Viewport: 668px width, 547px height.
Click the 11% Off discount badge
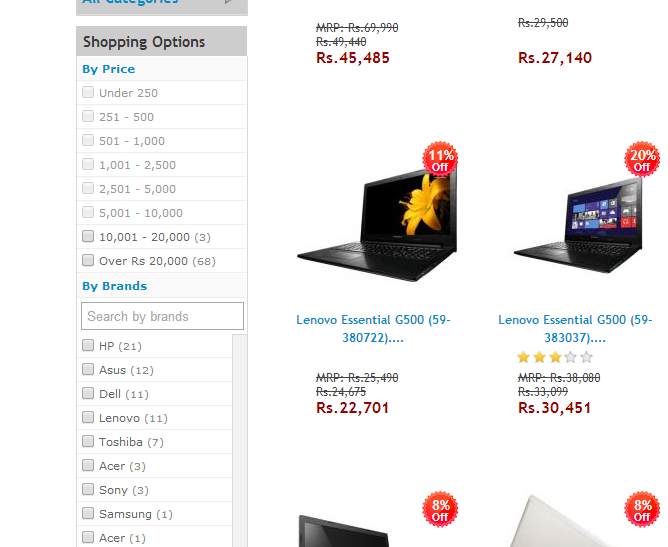click(x=440, y=159)
